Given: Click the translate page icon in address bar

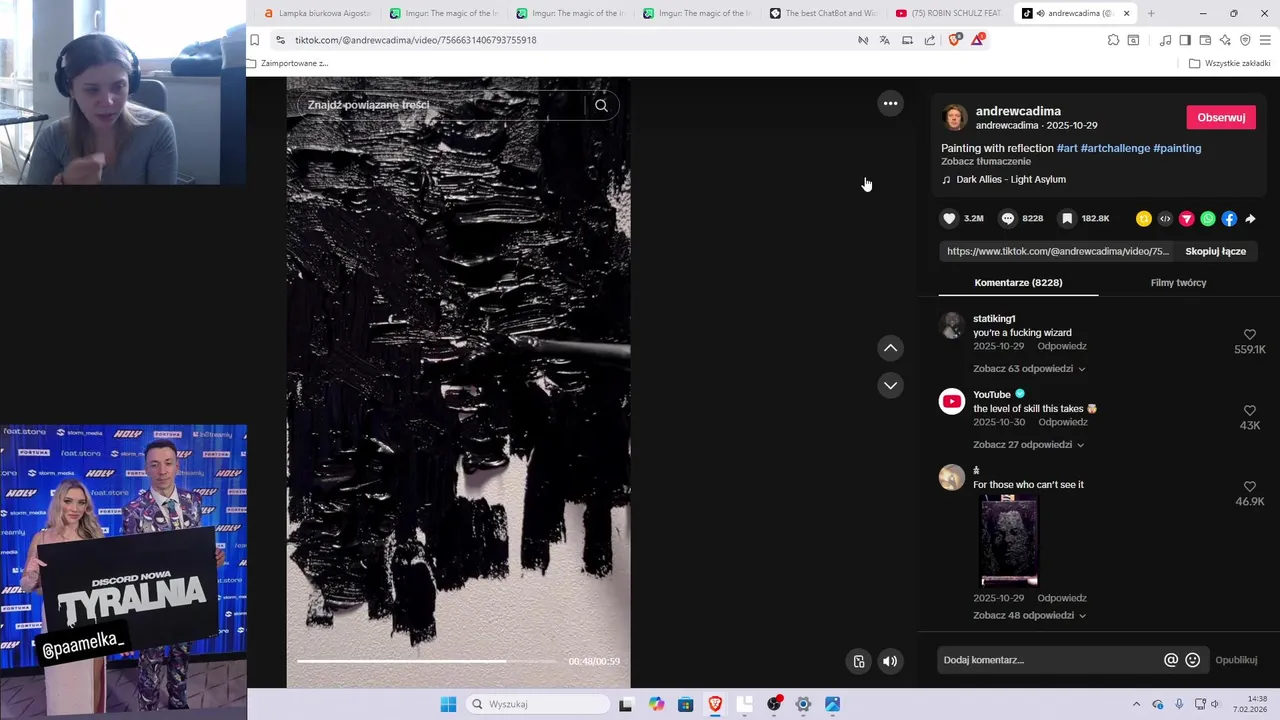Looking at the screenshot, I should pos(884,40).
